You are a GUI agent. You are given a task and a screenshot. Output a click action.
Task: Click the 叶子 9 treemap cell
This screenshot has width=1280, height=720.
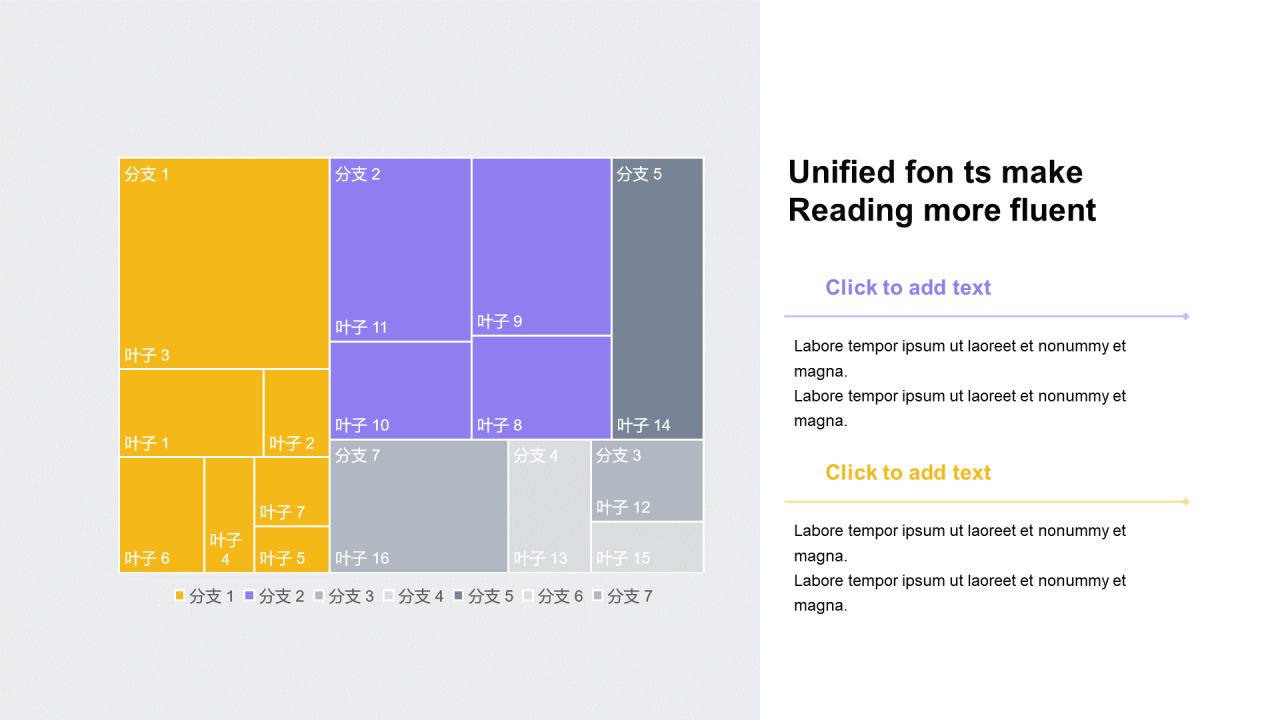[x=541, y=246]
